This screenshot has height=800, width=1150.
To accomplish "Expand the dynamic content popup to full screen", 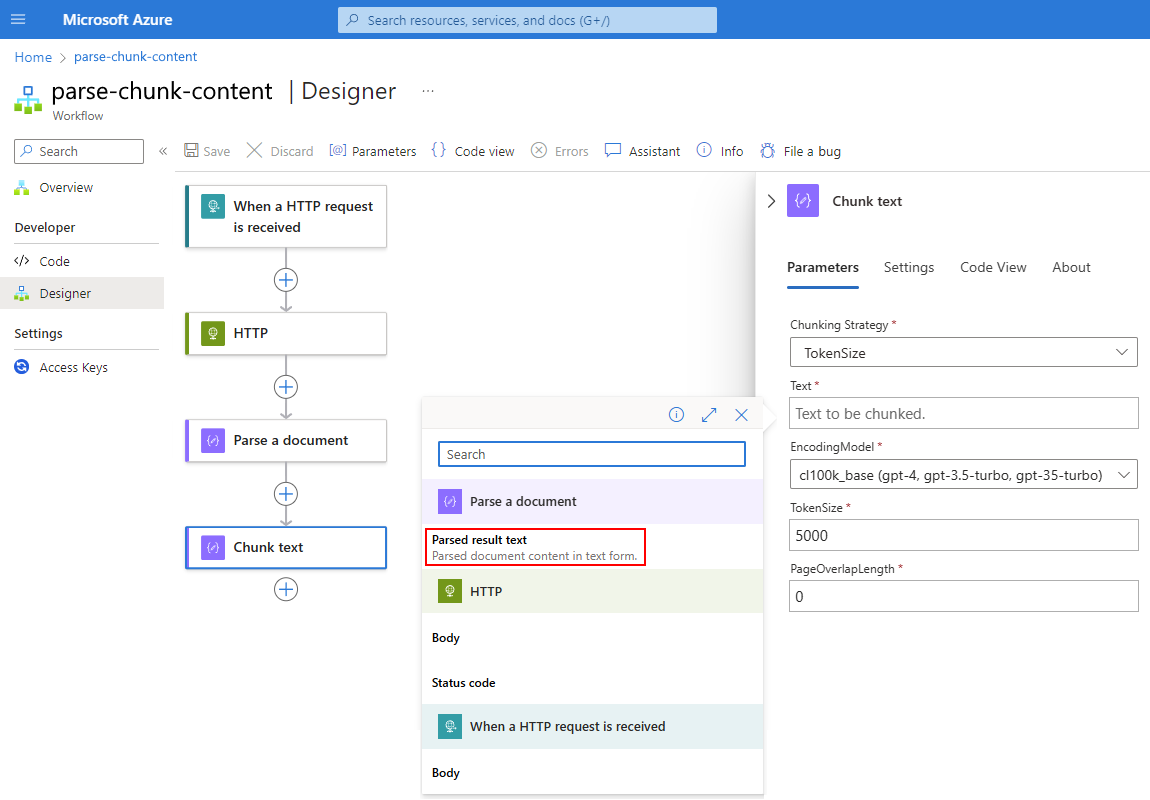I will tap(709, 415).
